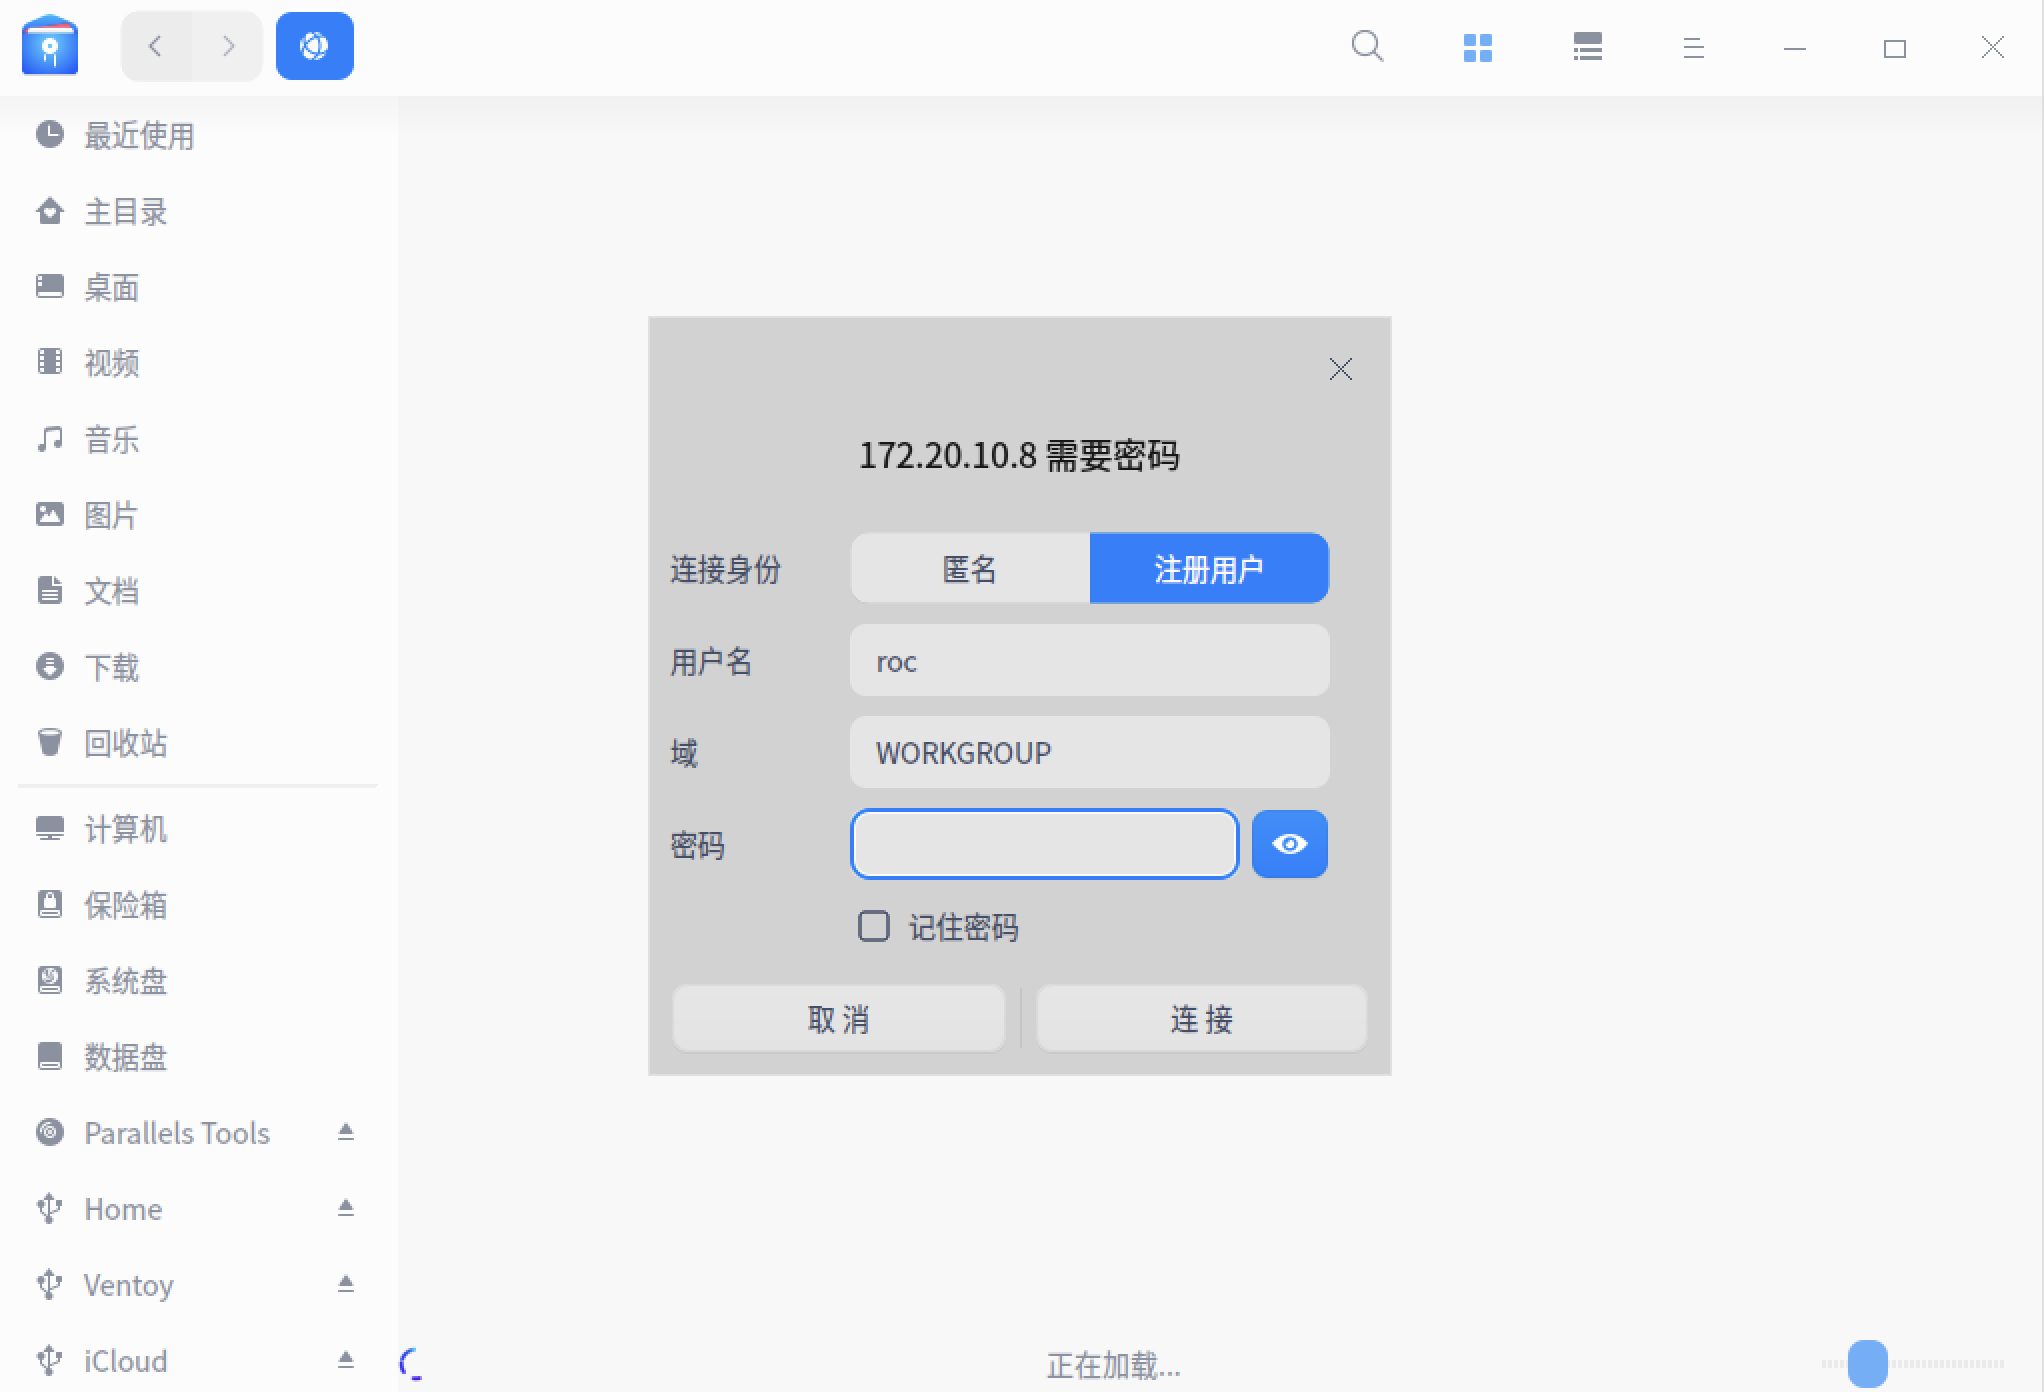This screenshot has height=1392, width=2044.
Task: Eject the Ventoy drive
Action: point(346,1284)
